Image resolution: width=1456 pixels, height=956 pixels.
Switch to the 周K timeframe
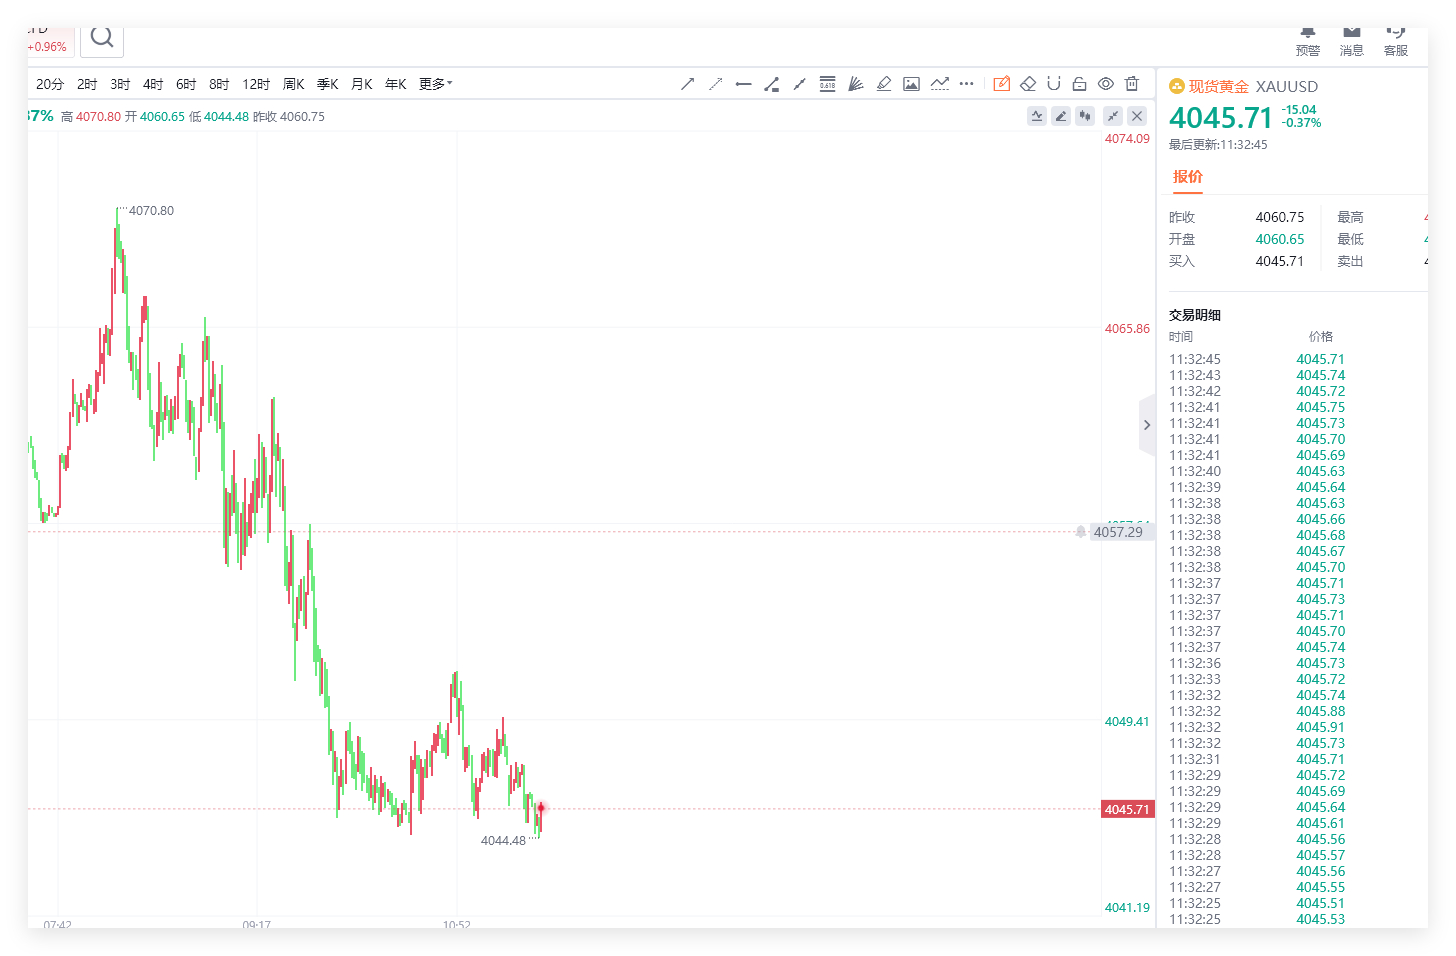[x=294, y=84]
